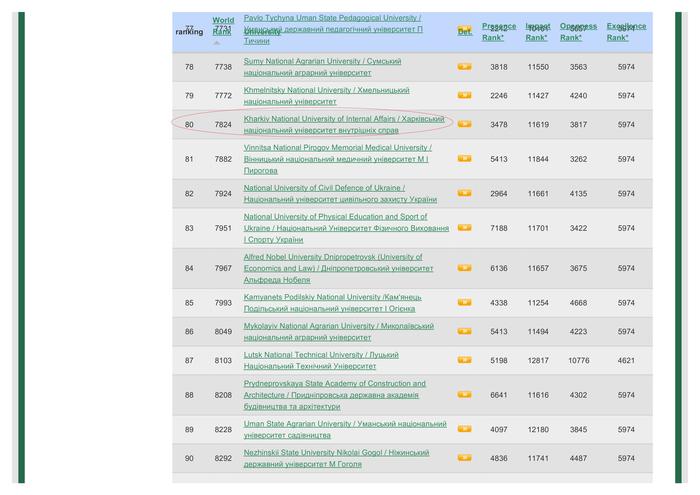Click the detail icon for University of Civil Defence
Screen dimensions: 700x495
464,193
